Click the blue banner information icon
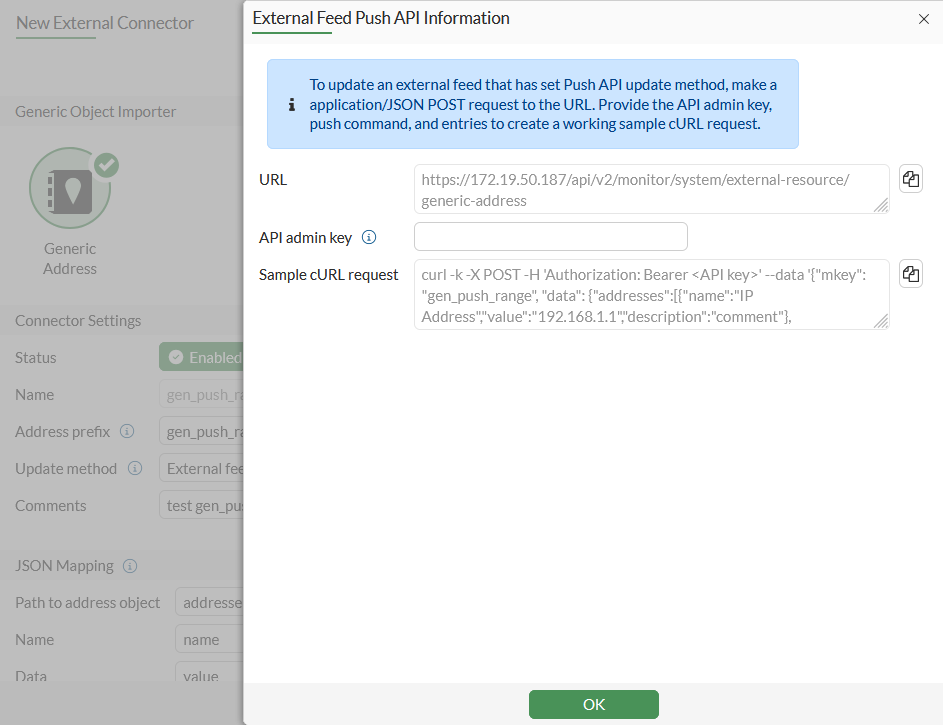 point(292,104)
